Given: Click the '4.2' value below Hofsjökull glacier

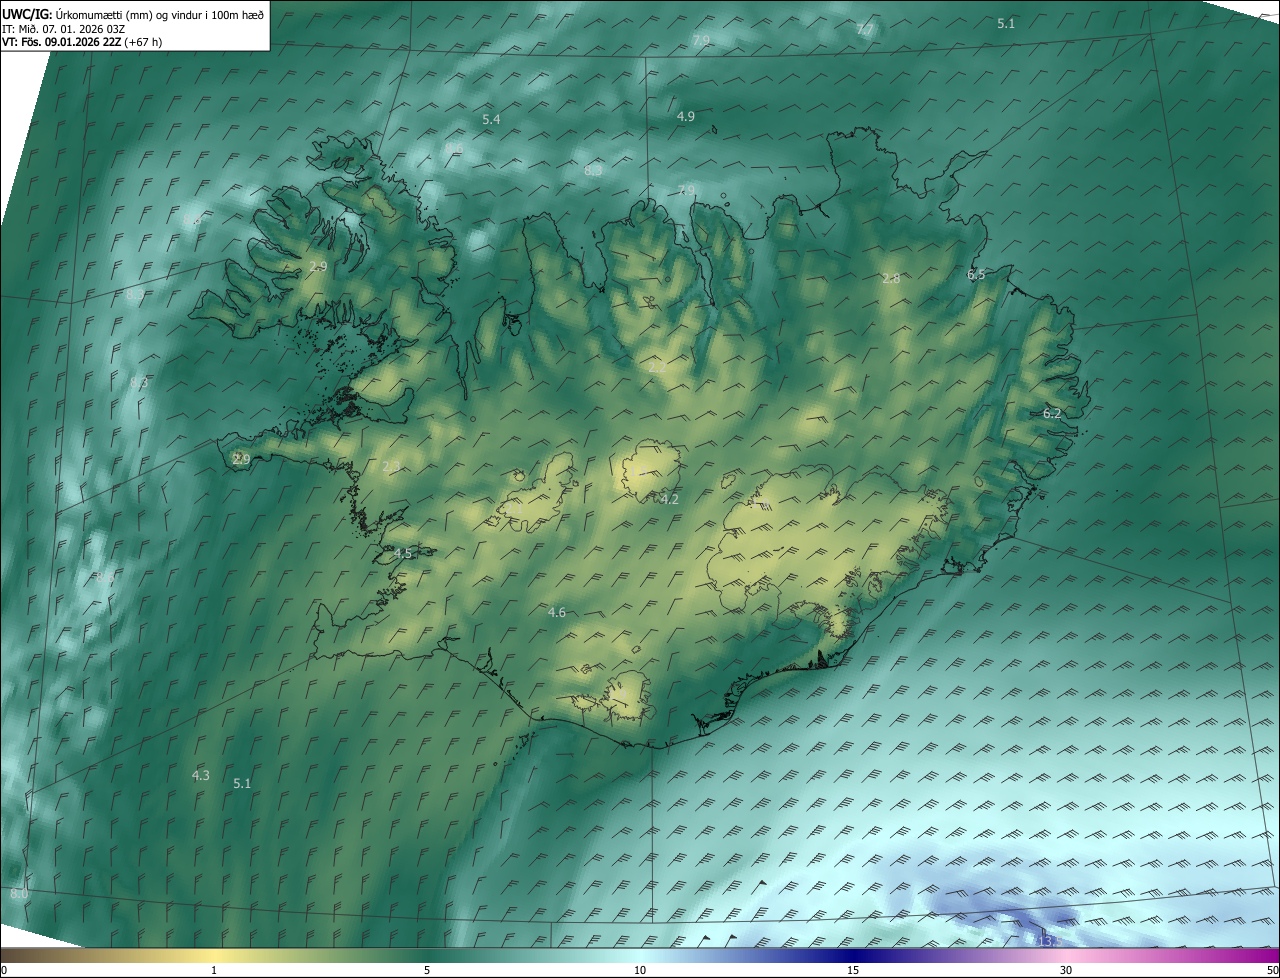Looking at the screenshot, I should (x=670, y=499).
